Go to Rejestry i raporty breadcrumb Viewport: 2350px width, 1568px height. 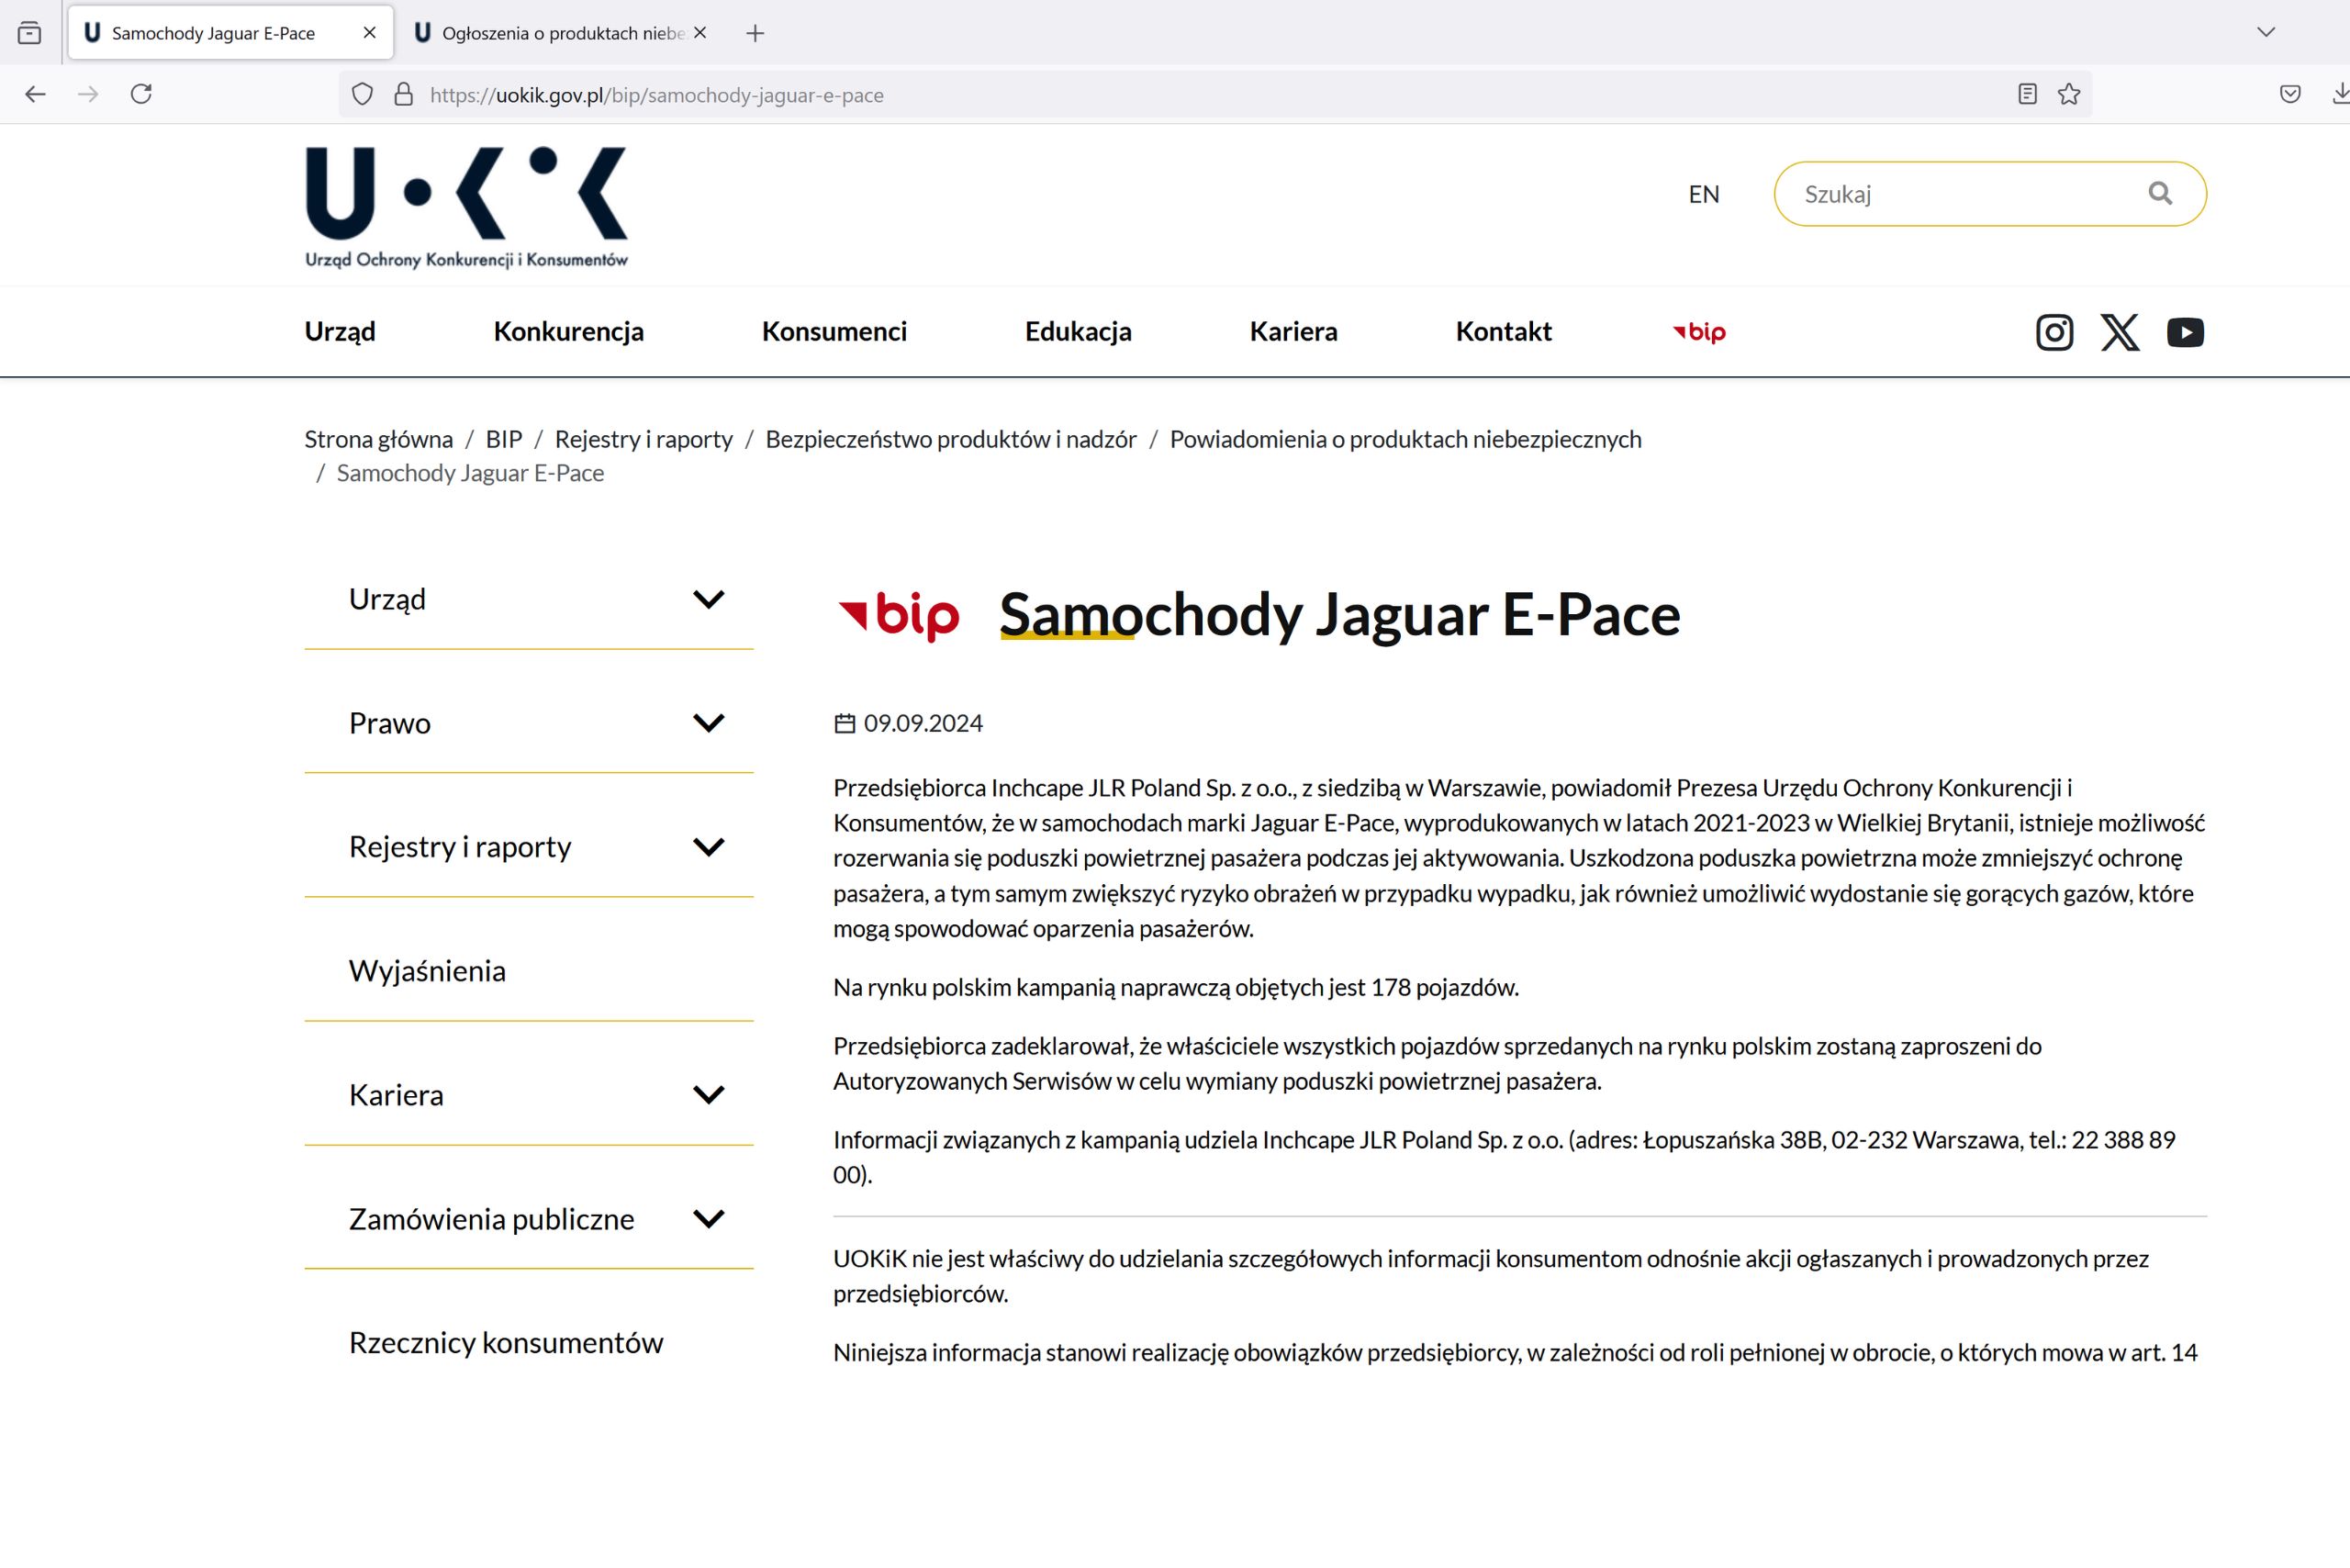point(643,439)
